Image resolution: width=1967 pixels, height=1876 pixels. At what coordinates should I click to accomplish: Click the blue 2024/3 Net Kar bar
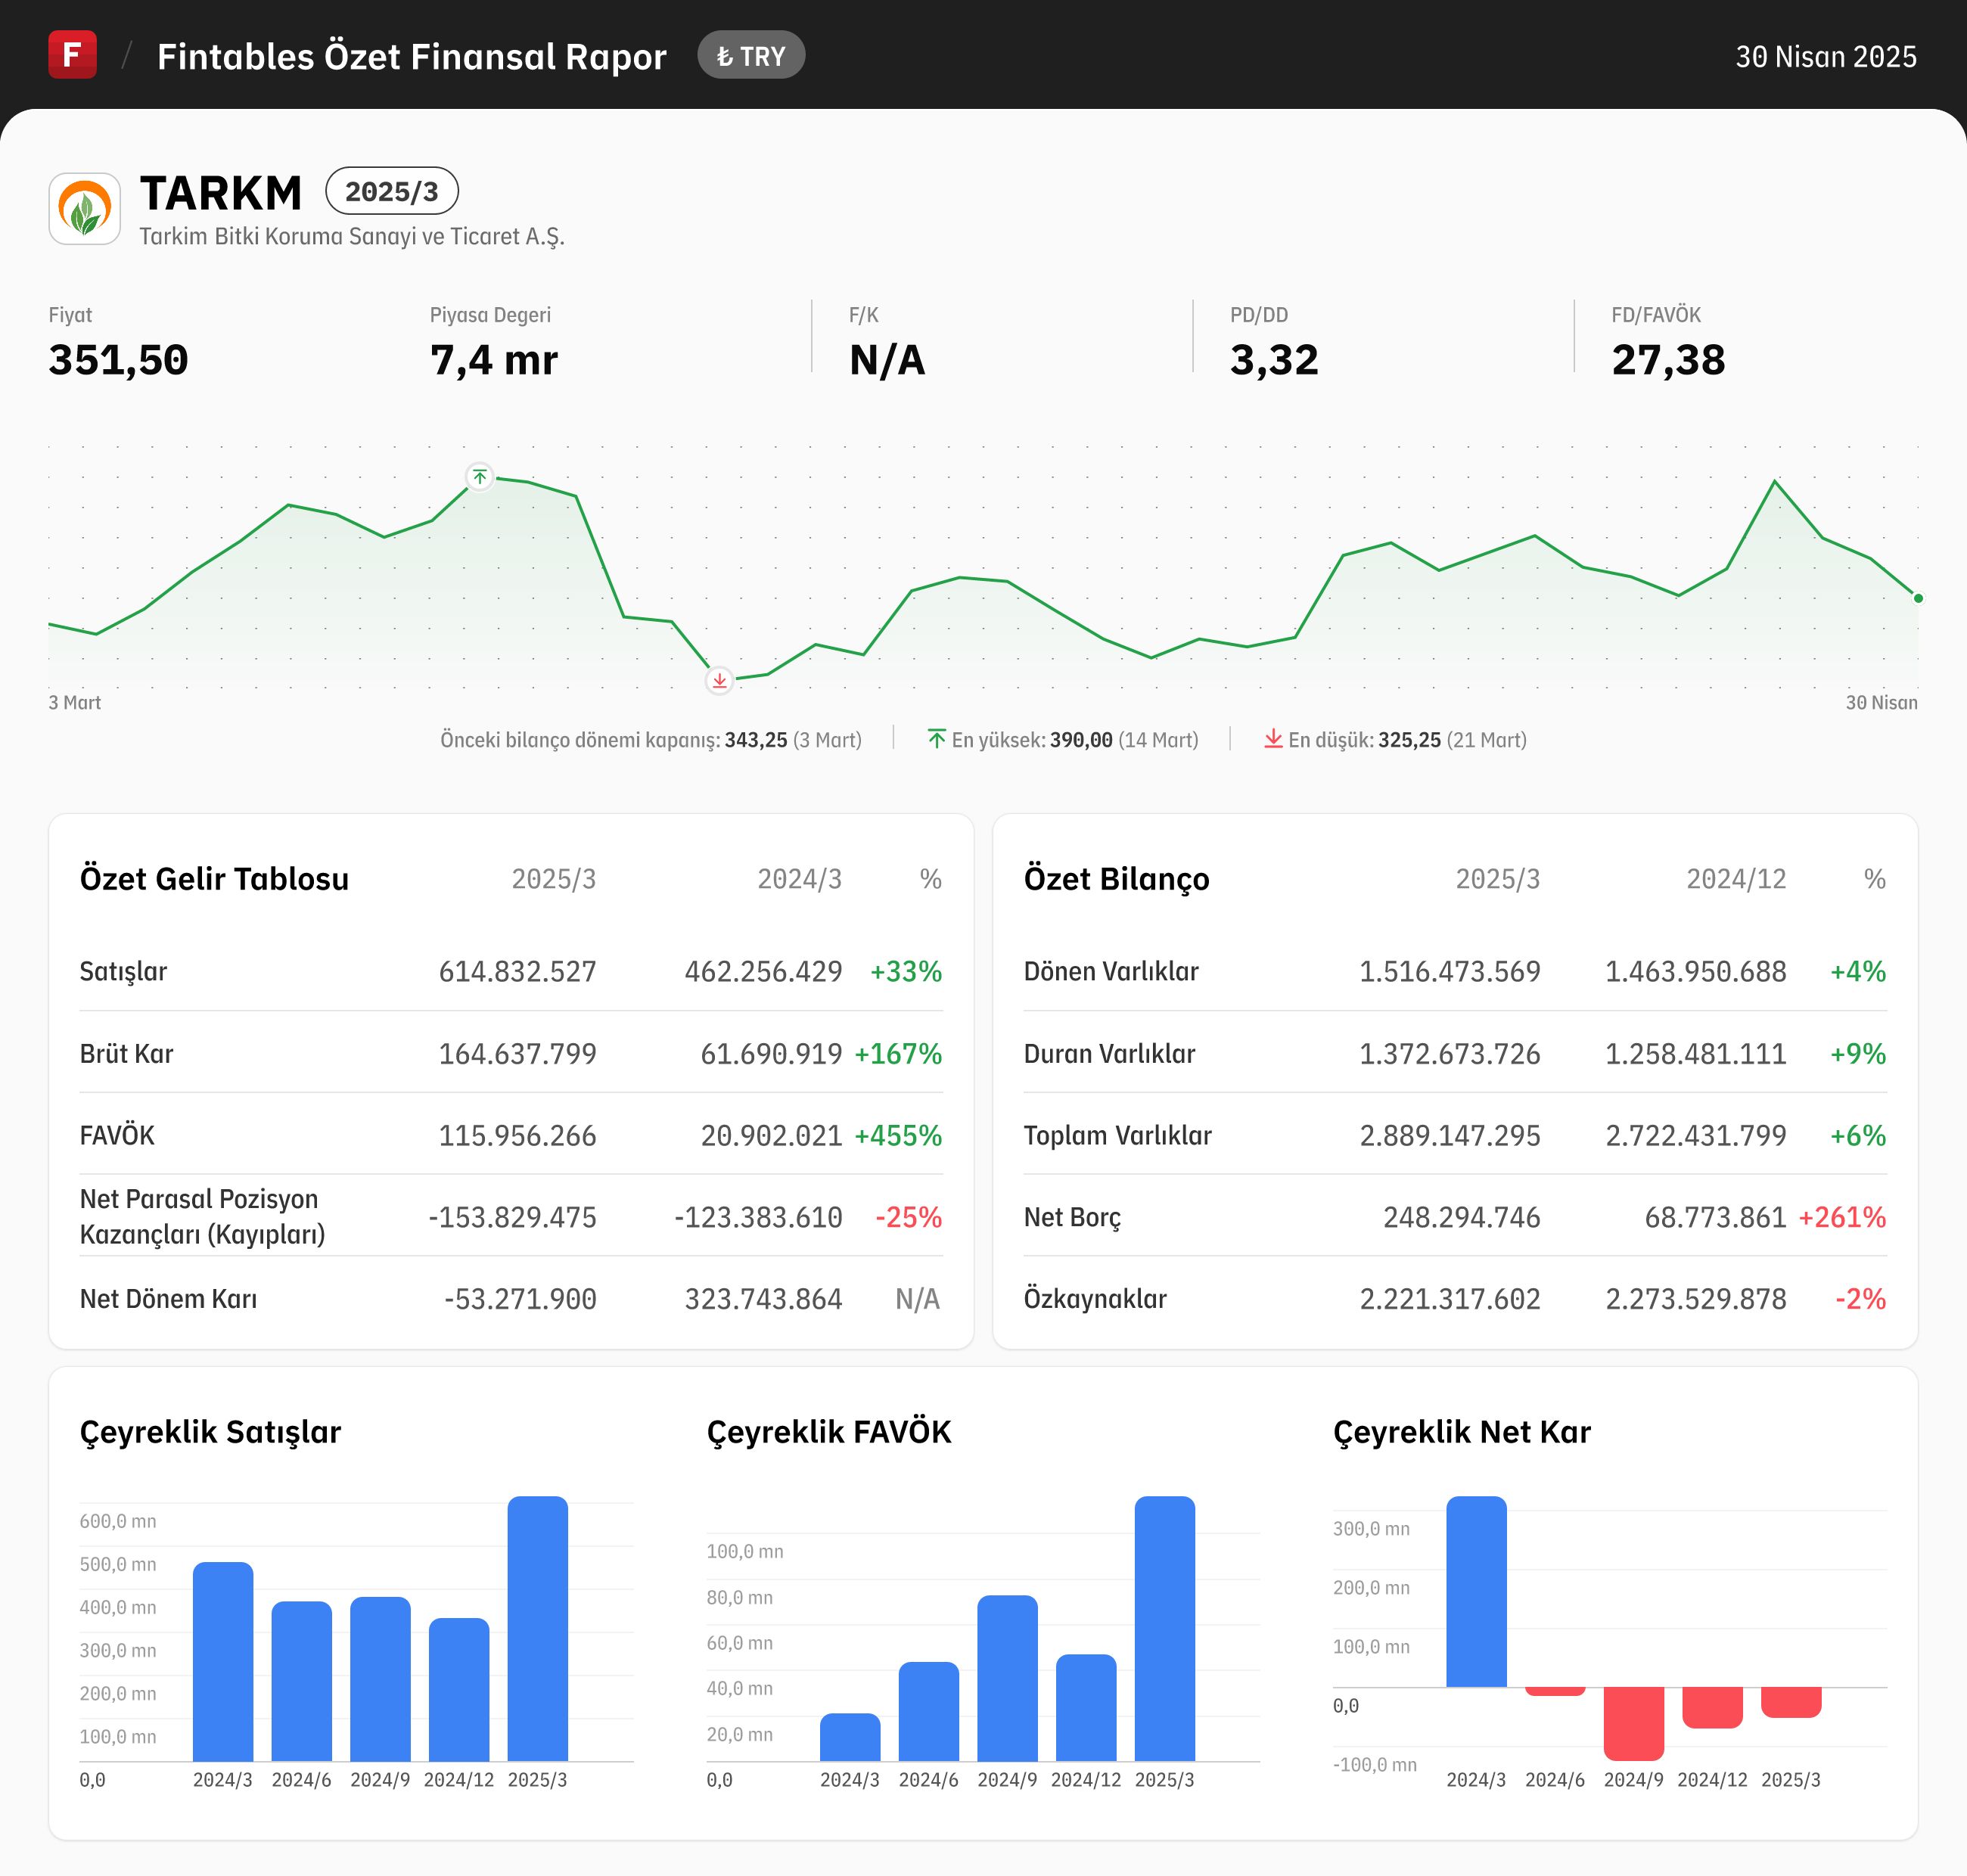1476,1591
